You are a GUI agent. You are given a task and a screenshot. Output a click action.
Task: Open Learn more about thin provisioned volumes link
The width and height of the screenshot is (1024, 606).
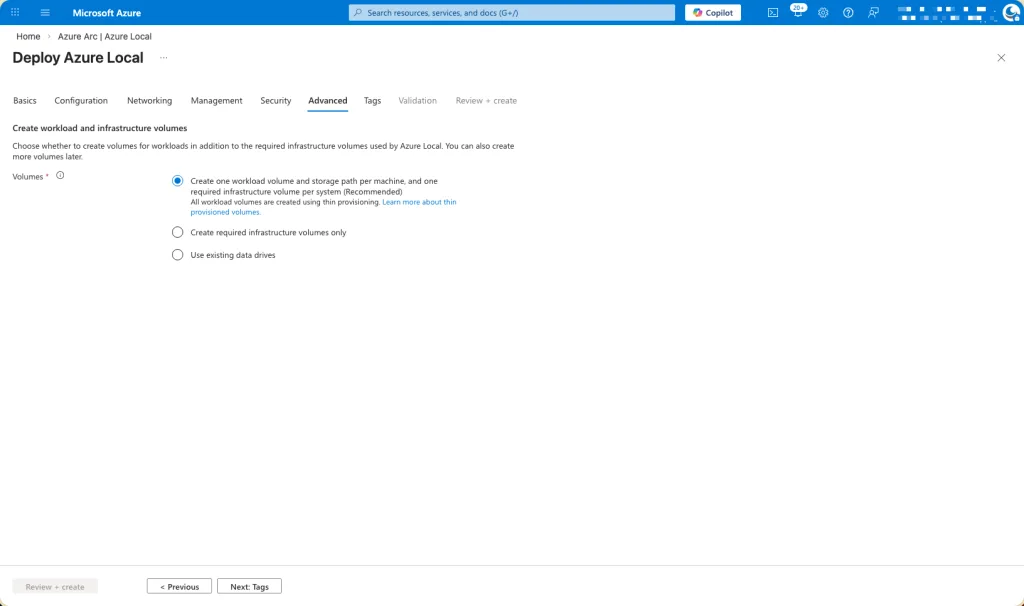419,202
